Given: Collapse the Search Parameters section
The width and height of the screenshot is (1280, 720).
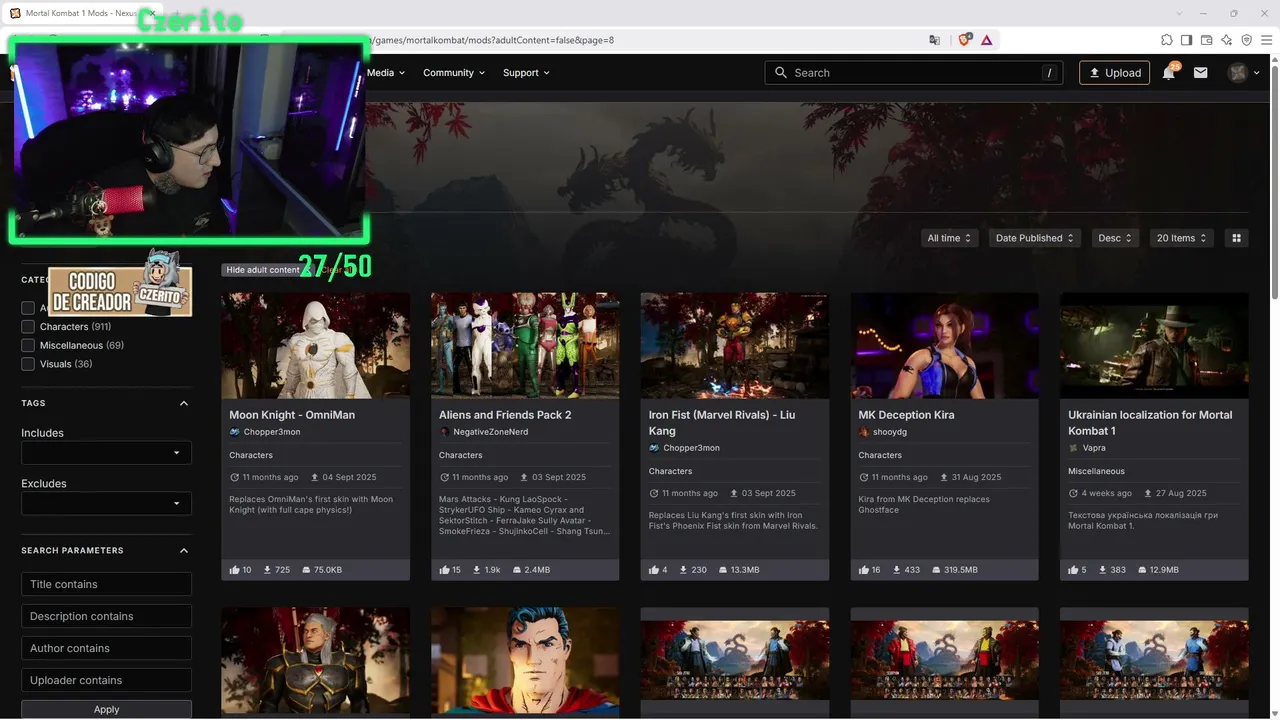Looking at the screenshot, I should [x=184, y=550].
